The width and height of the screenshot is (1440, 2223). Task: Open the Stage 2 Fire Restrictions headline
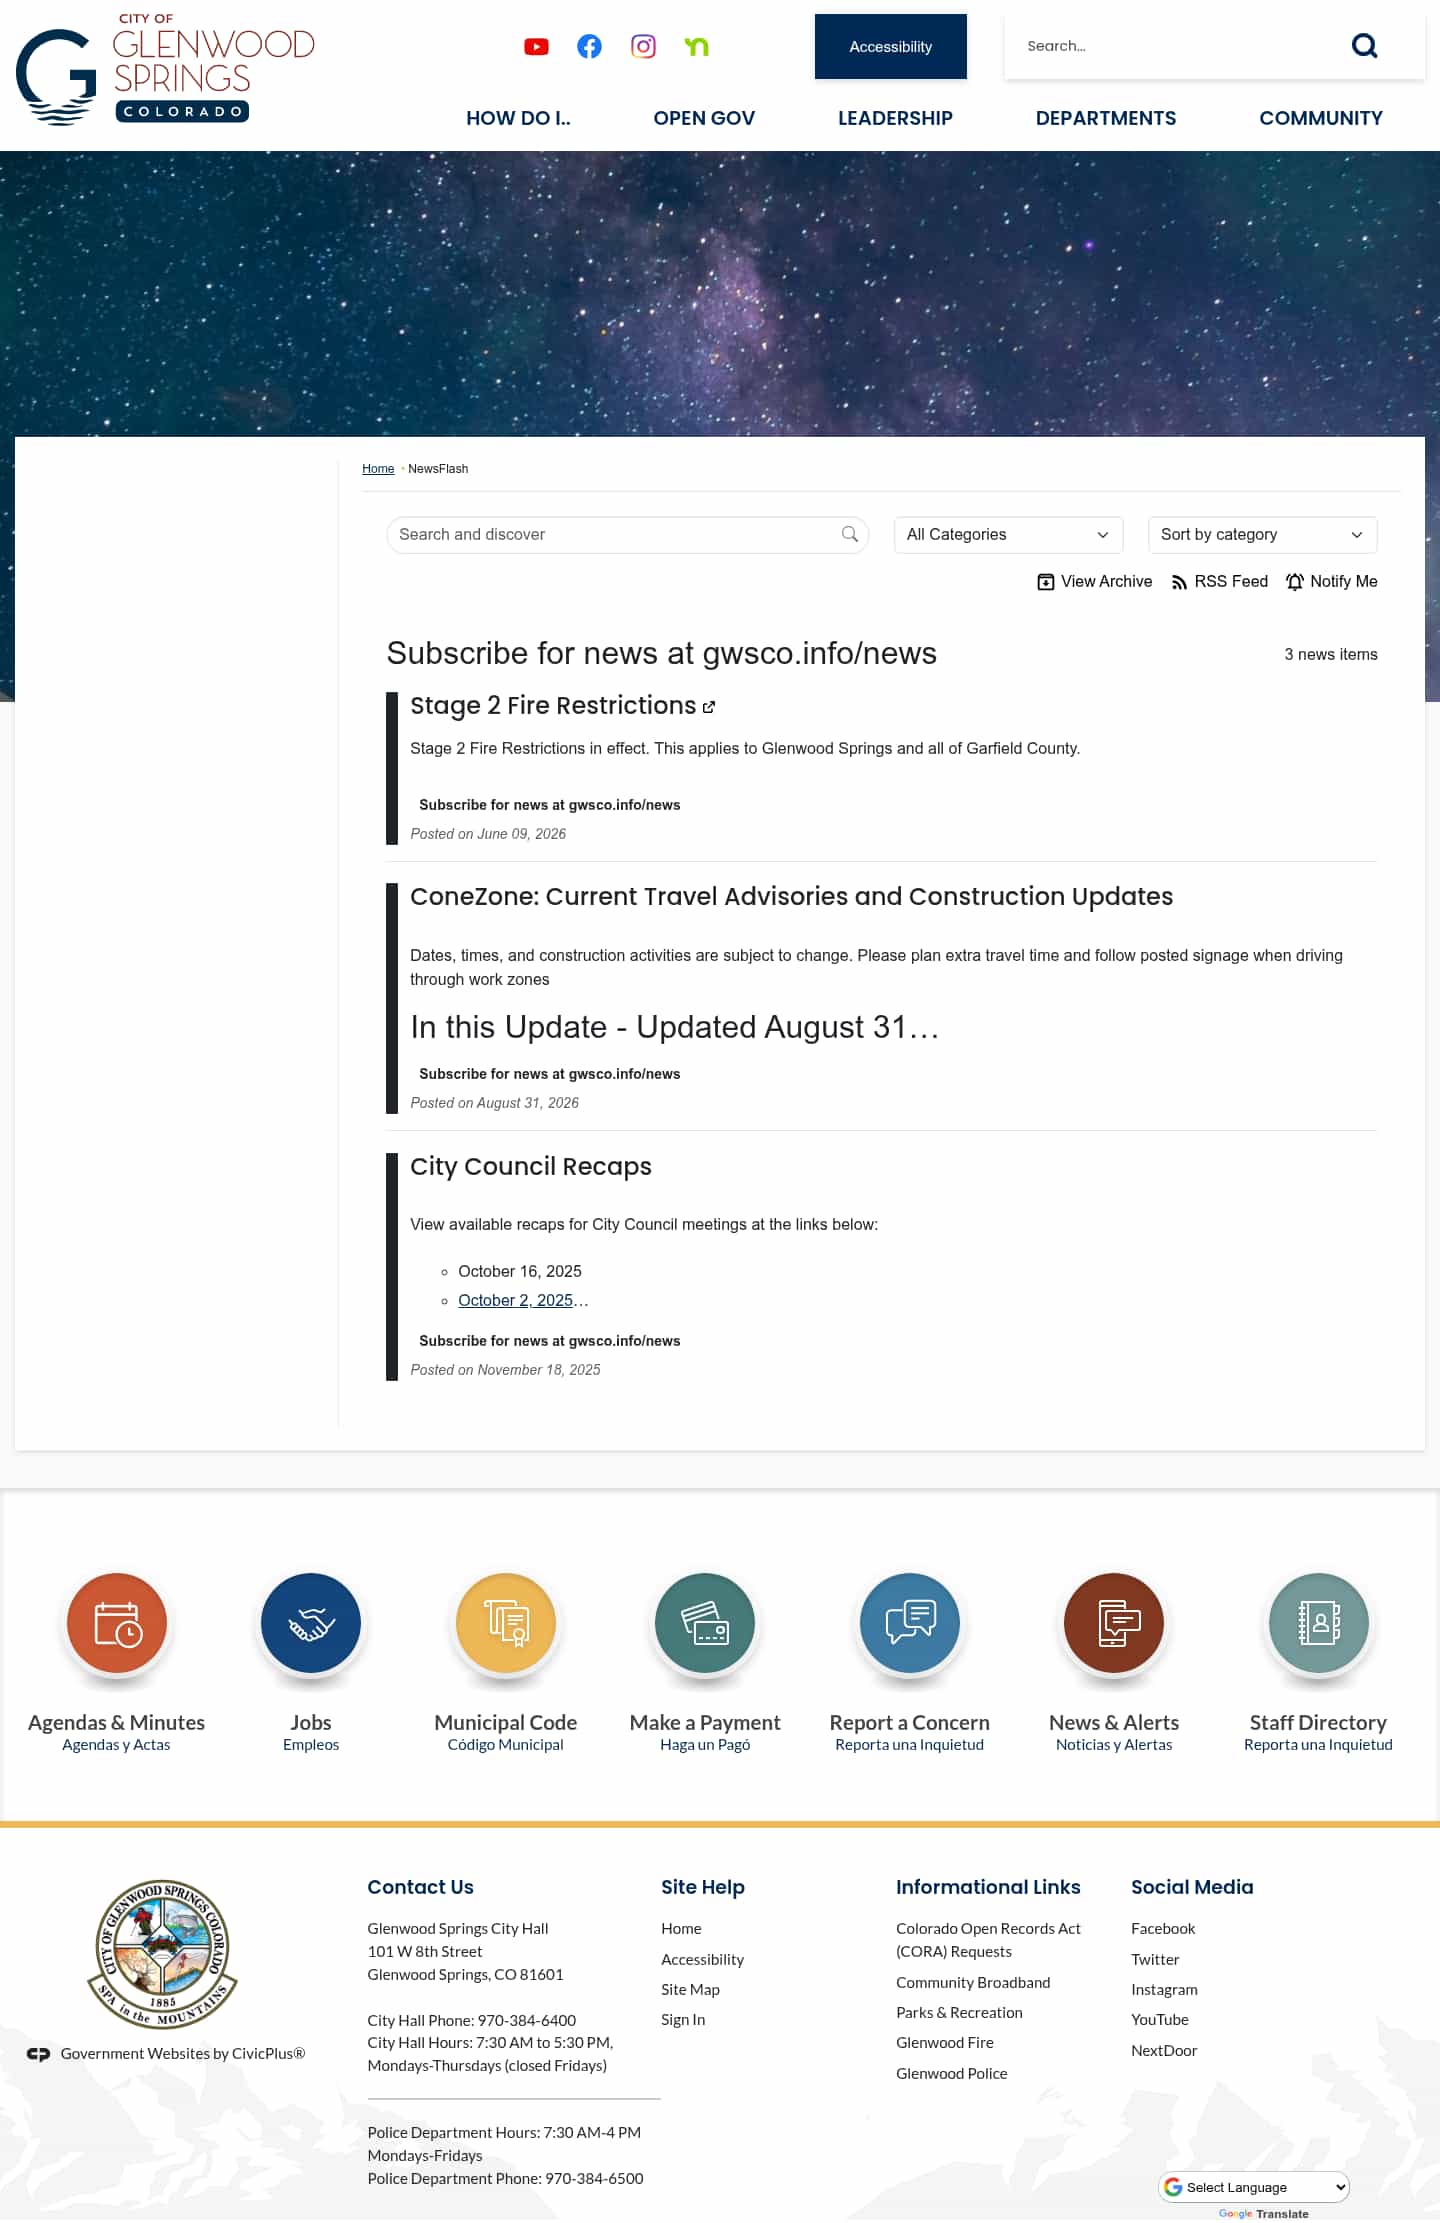(x=553, y=705)
